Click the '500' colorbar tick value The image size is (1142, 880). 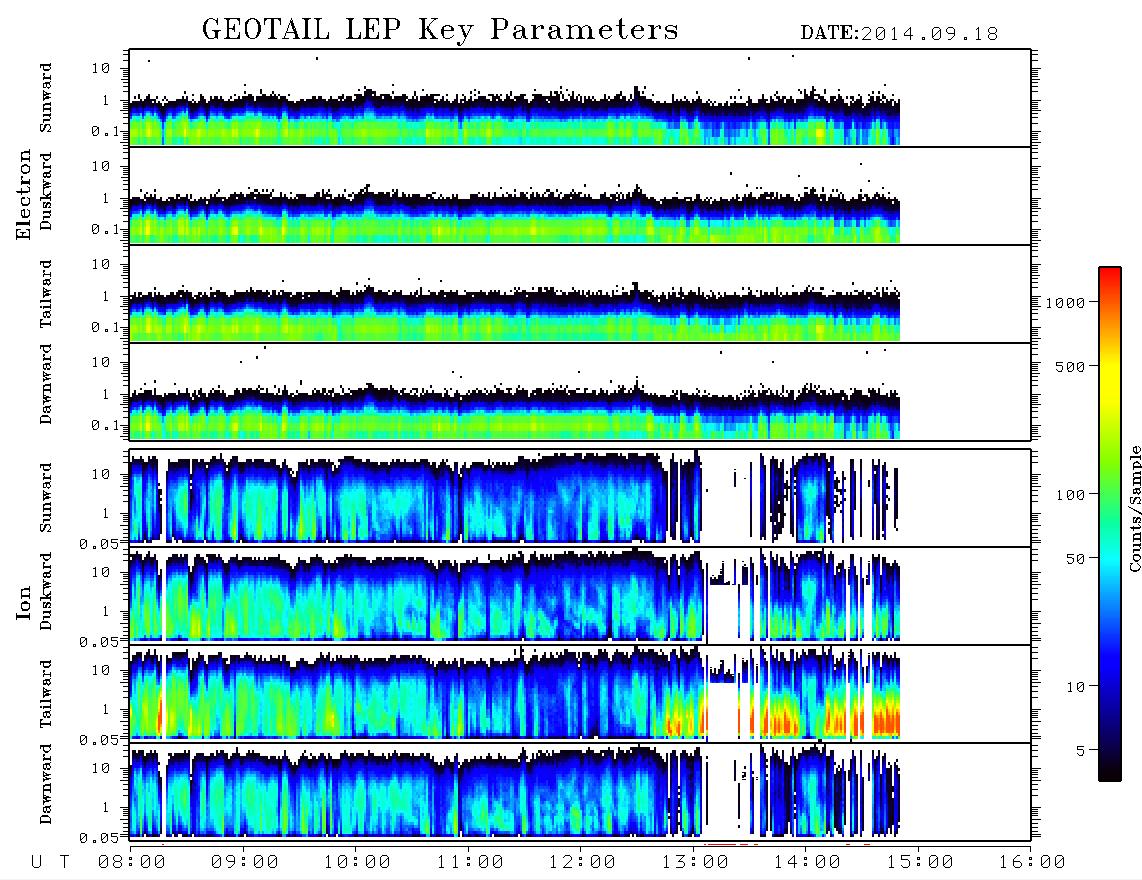[x=1070, y=366]
